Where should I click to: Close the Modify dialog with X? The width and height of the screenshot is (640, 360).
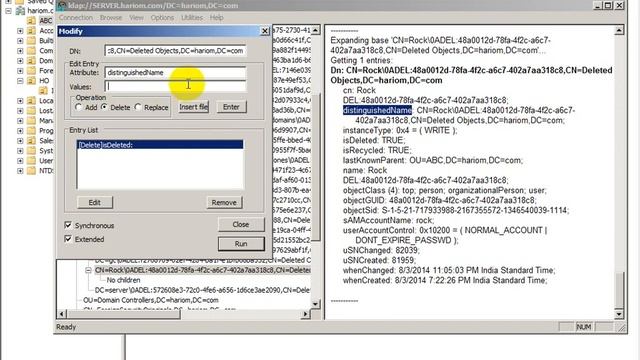pyautogui.click(x=265, y=31)
